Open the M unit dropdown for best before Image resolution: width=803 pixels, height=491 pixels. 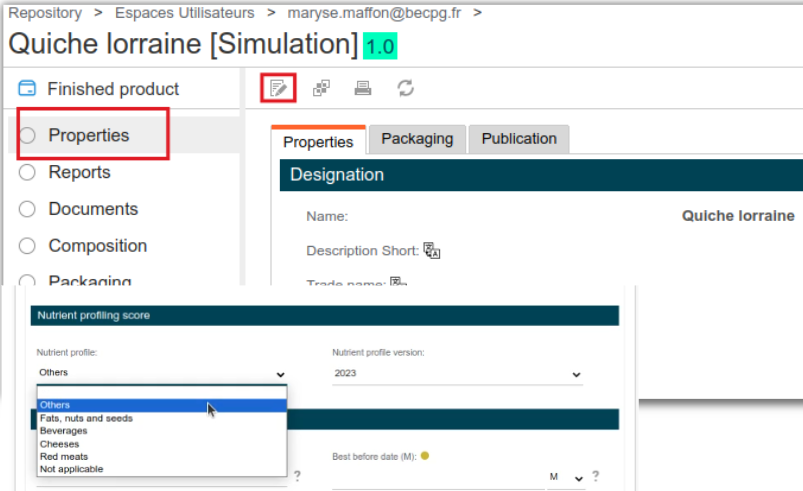(x=566, y=478)
